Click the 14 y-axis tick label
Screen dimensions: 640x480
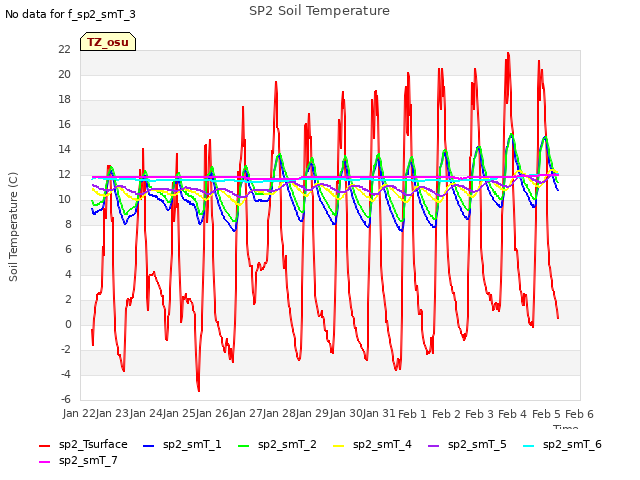coord(64,149)
